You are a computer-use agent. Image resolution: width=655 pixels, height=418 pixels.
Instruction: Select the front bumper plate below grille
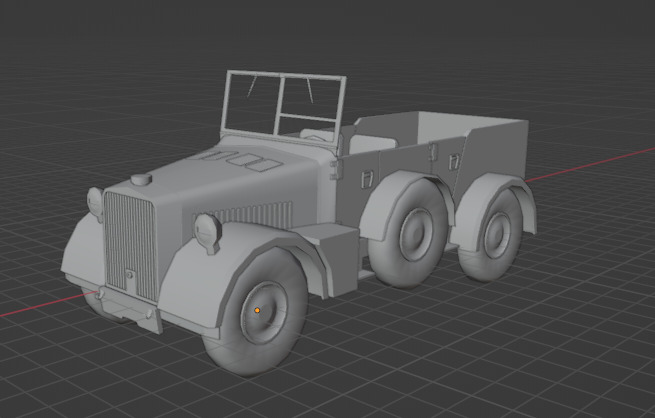point(130,310)
